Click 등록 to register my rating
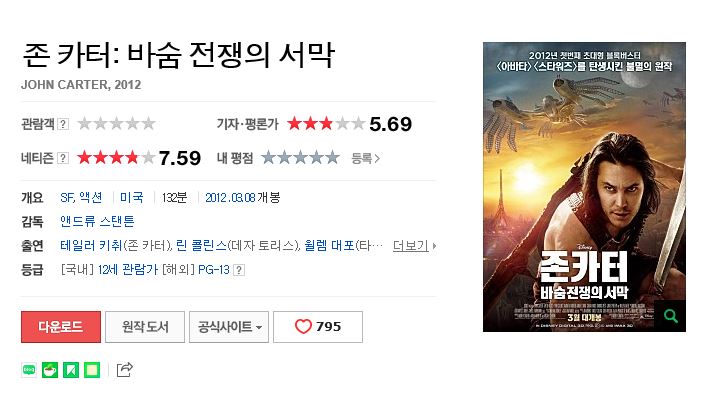Screen dimensions: 712x414 coord(366,158)
